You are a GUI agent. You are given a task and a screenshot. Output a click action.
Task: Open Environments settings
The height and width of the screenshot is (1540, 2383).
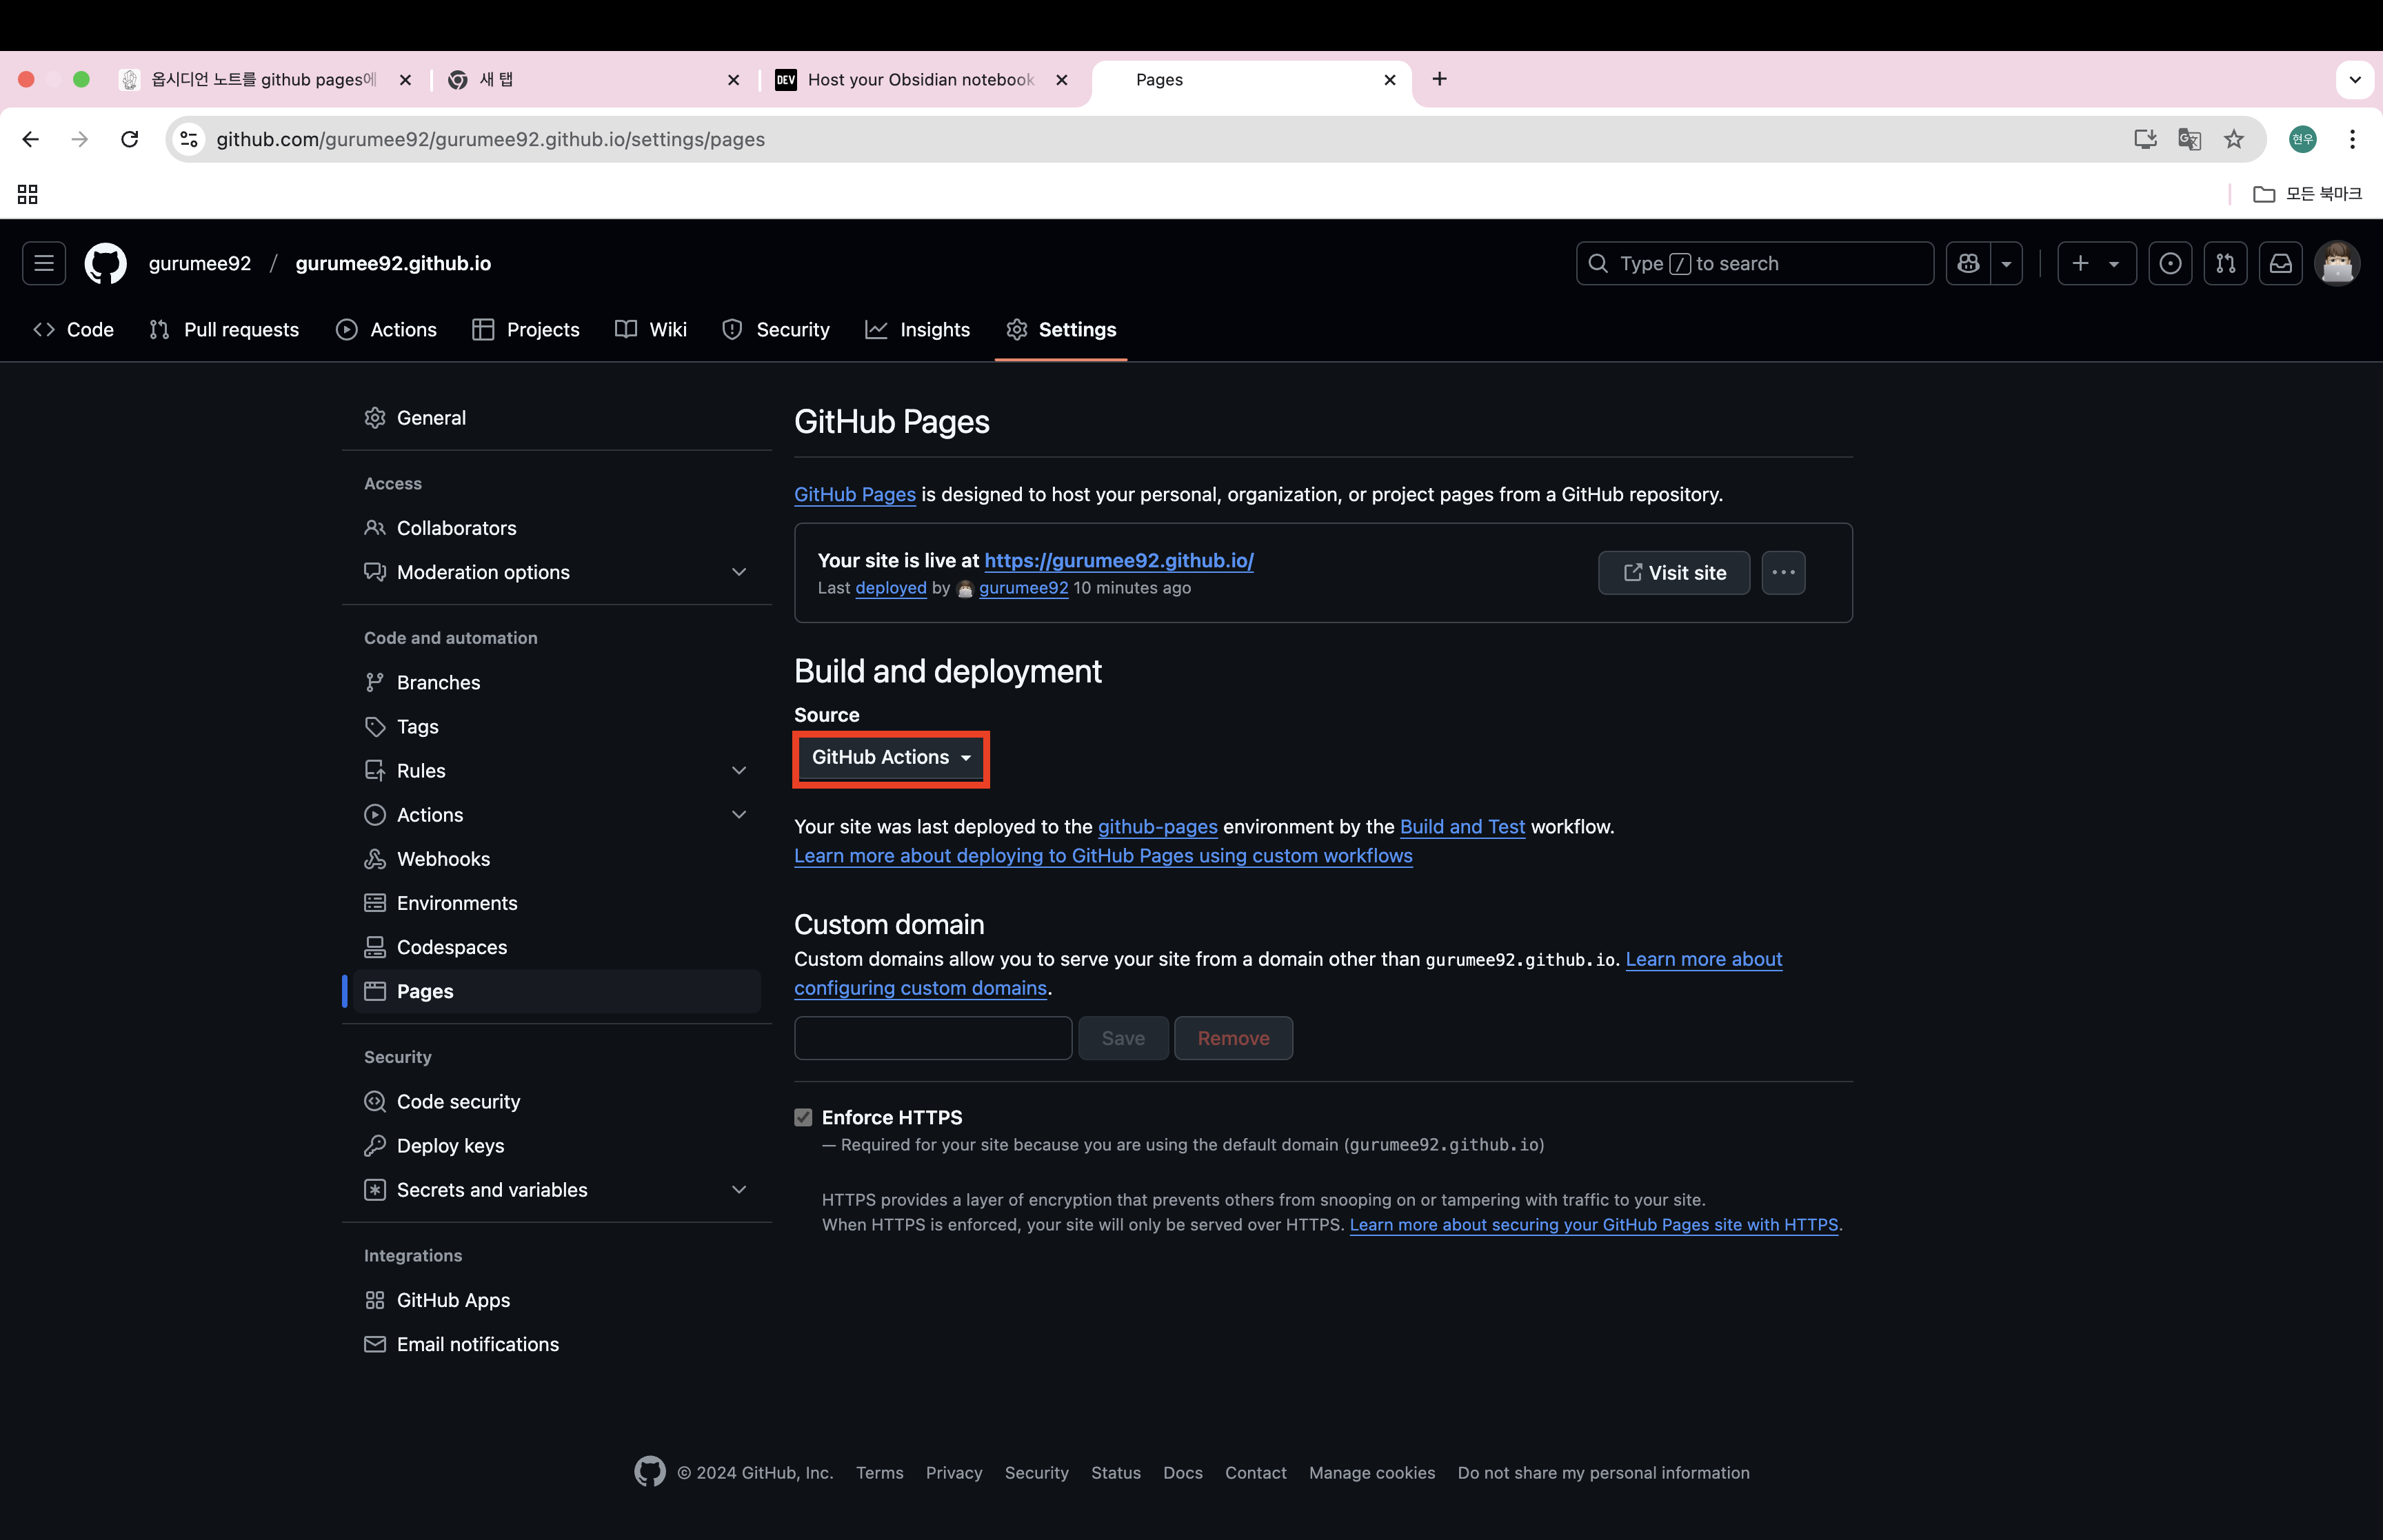coord(557,902)
